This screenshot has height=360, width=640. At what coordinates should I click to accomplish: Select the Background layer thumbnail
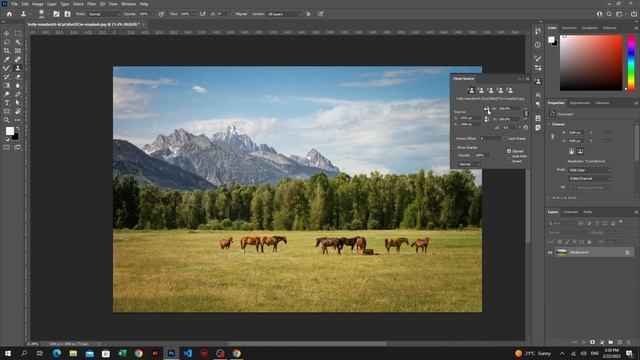[562, 253]
